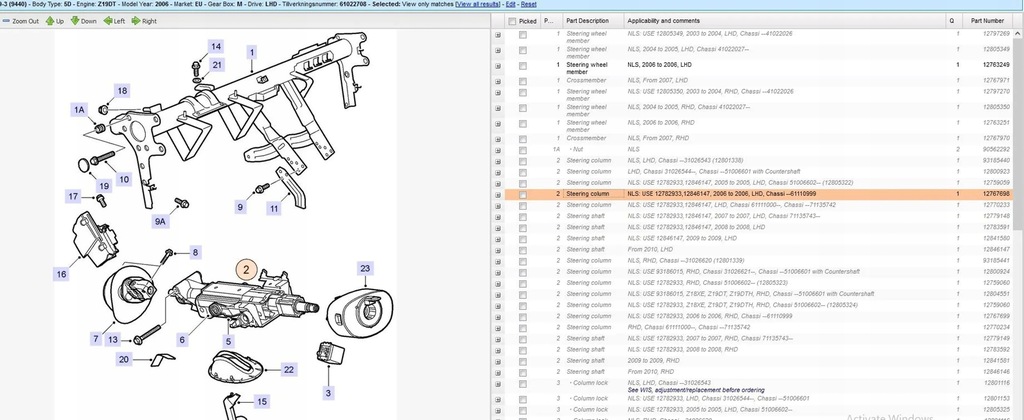1024x420 pixels.
Task: Select part number 12767970 cell
Action: (x=997, y=138)
